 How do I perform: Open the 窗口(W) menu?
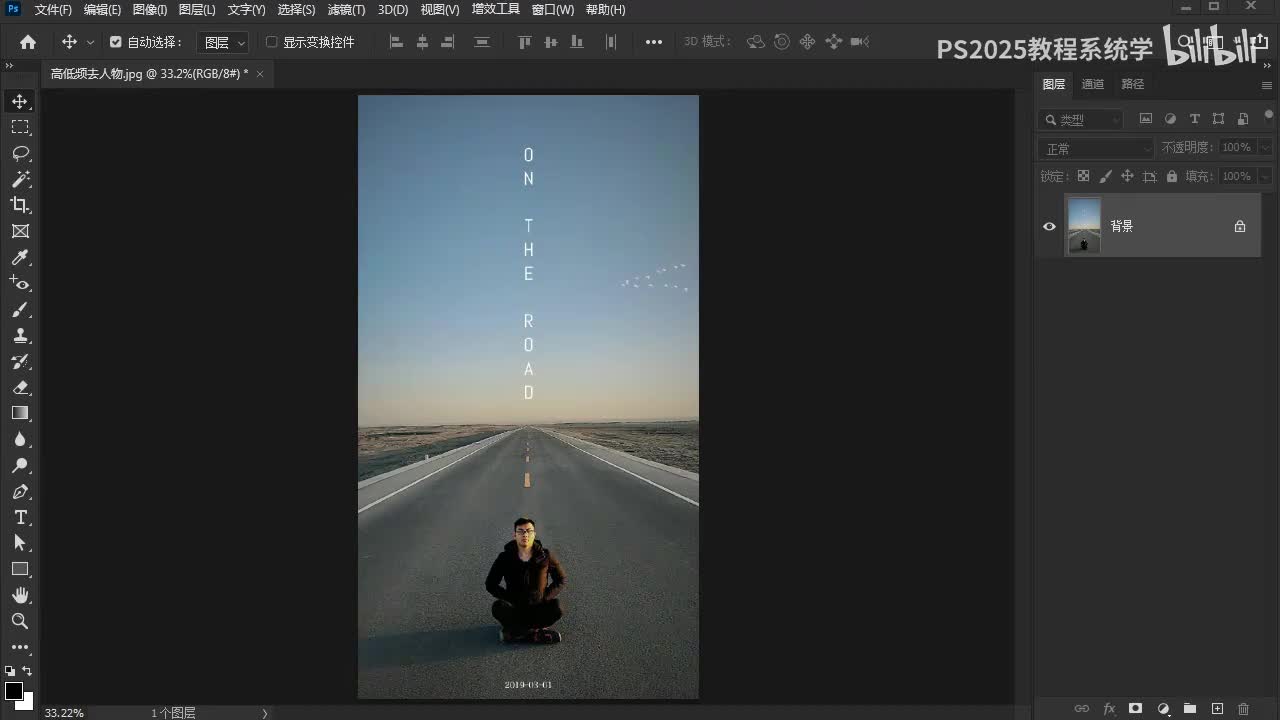(553, 10)
